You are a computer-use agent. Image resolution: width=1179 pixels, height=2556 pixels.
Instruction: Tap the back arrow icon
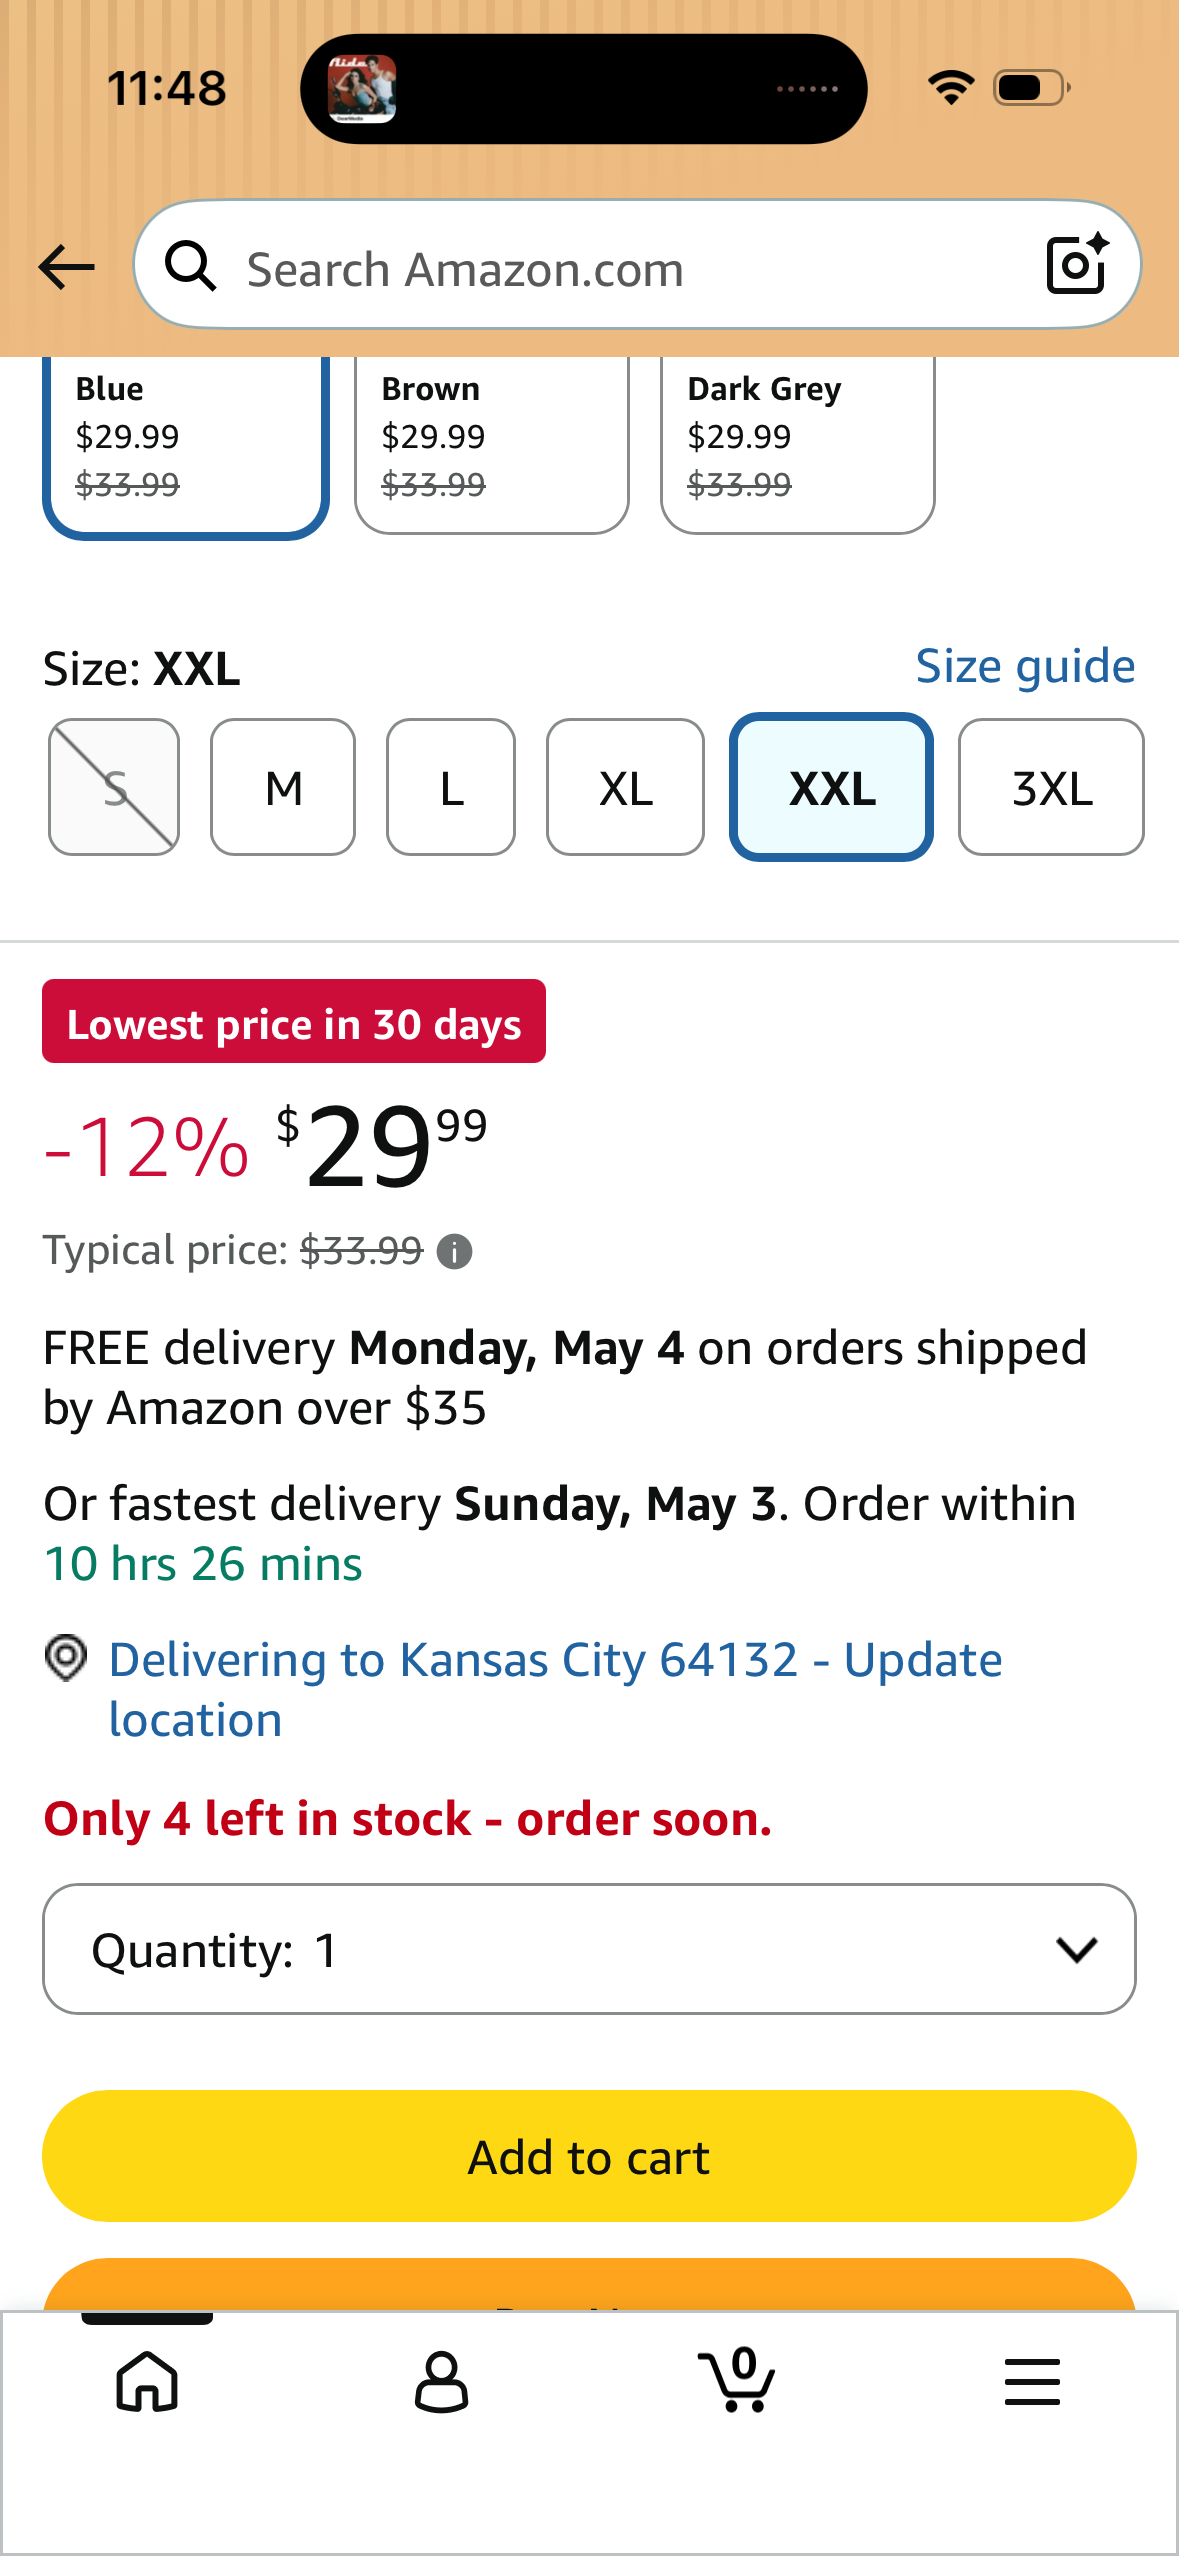point(66,267)
